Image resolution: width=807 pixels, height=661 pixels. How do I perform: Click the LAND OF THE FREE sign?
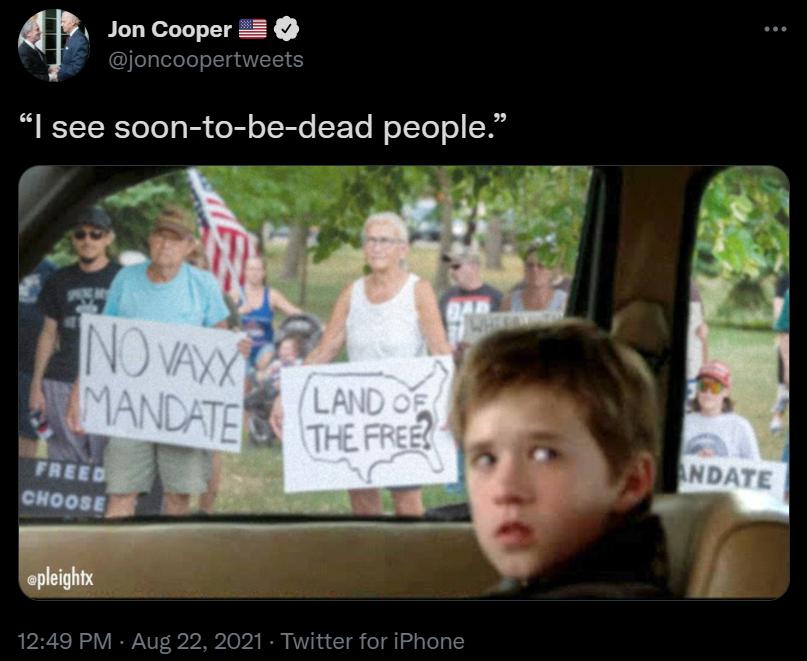tap(369, 424)
